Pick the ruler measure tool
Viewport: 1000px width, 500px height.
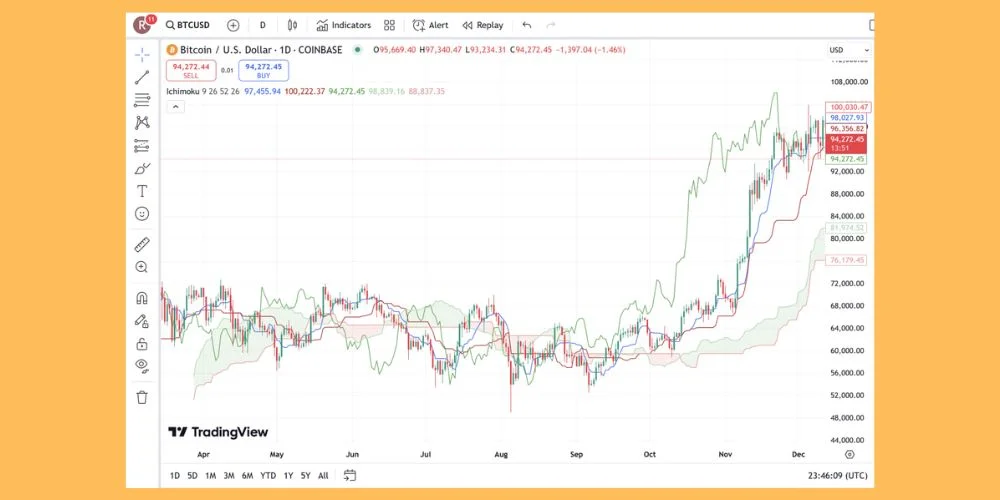point(142,244)
